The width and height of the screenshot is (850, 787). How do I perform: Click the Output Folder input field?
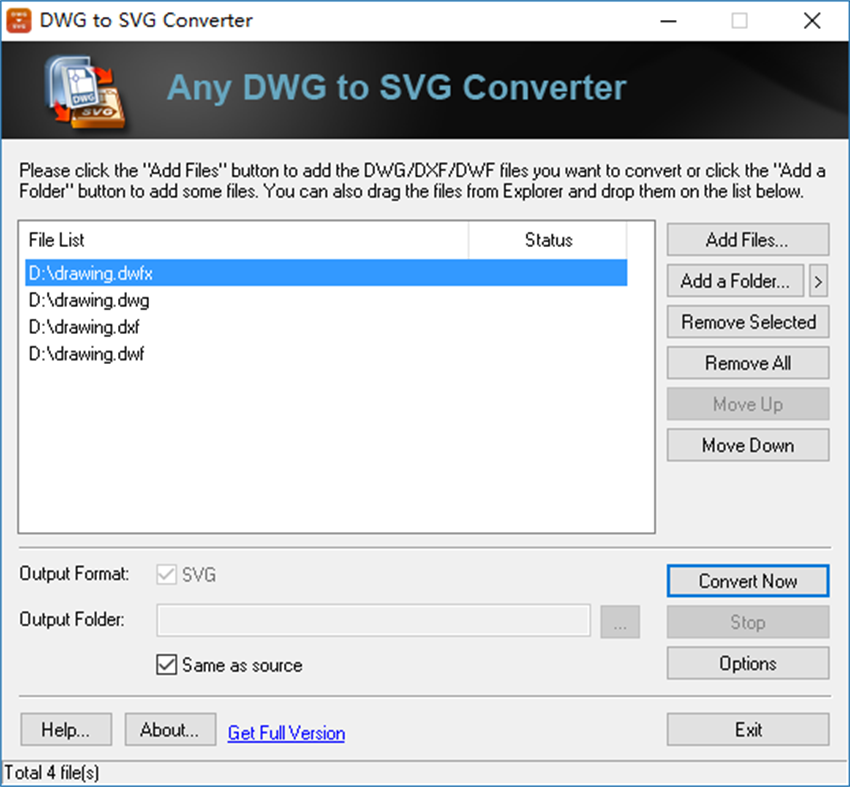point(373,621)
